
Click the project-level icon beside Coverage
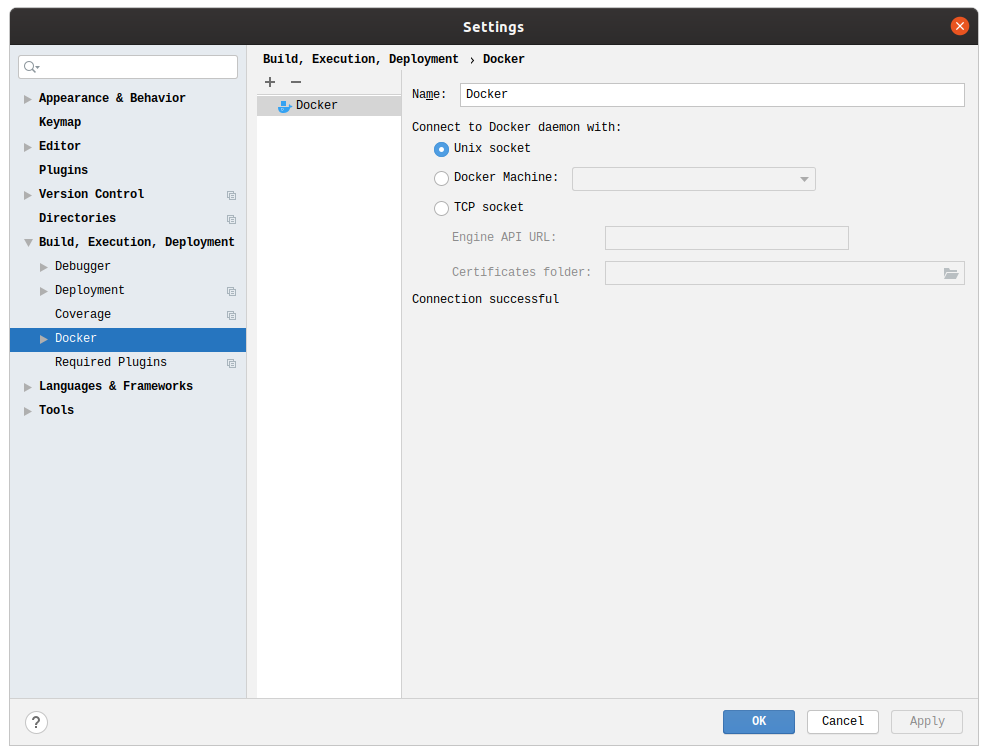tap(231, 315)
